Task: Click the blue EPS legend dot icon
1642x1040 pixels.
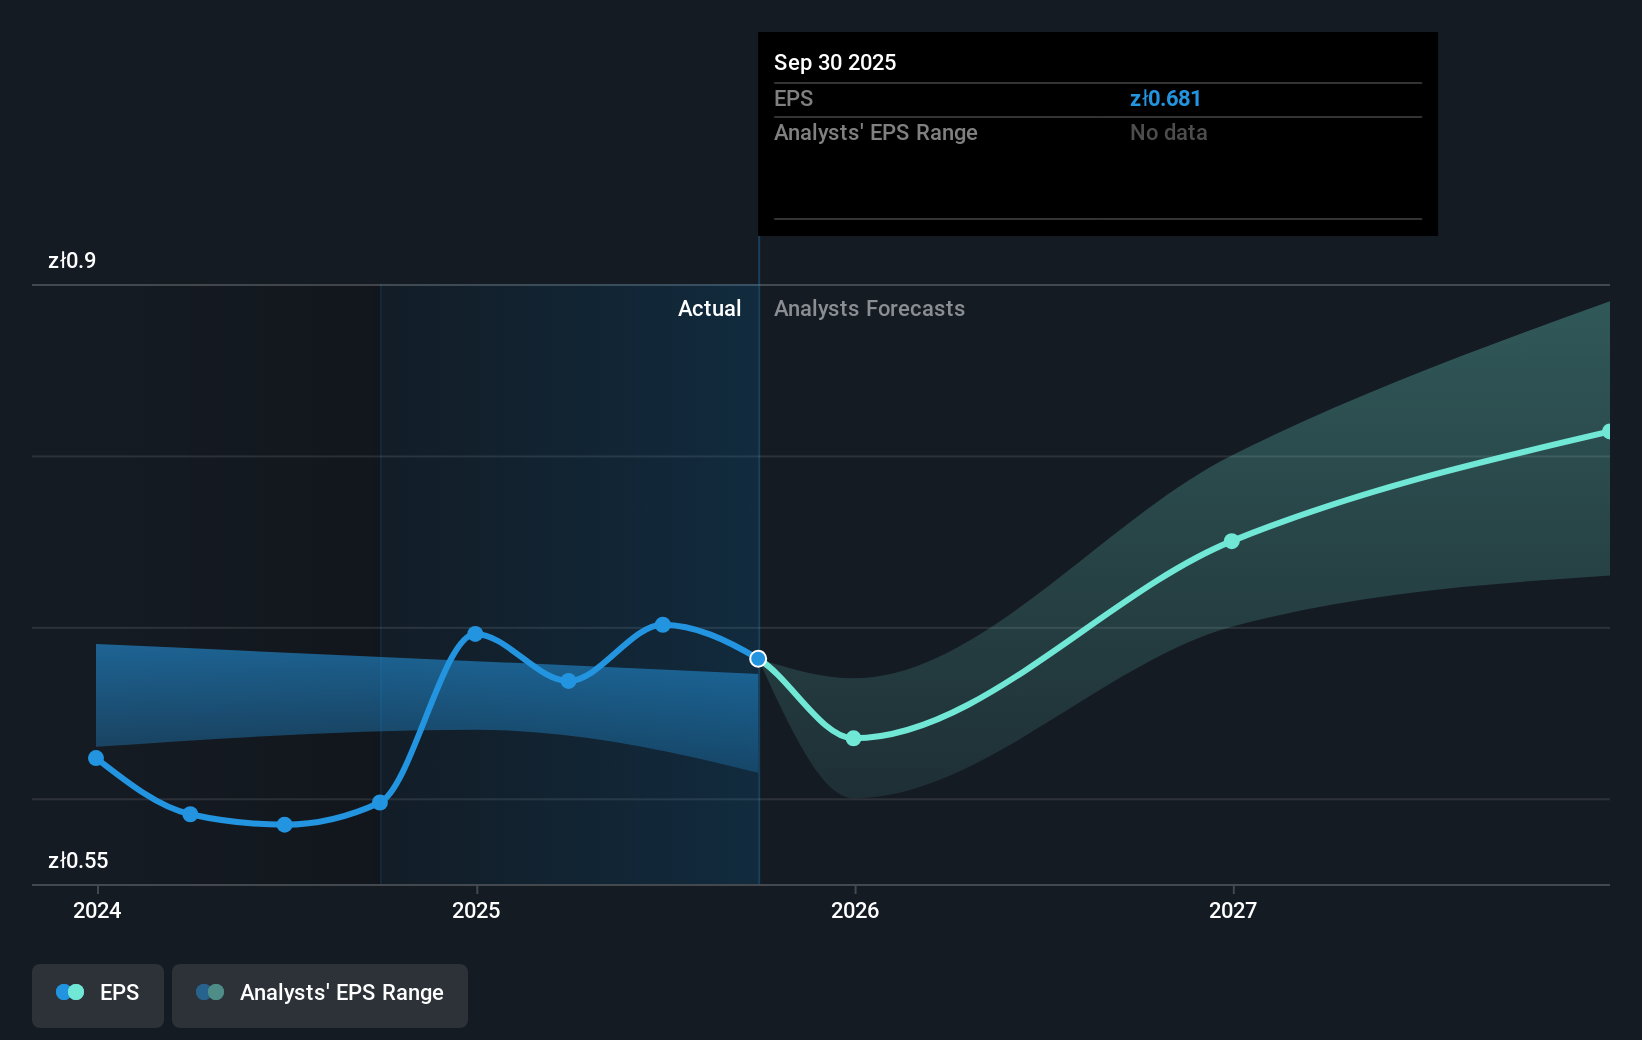Action: click(x=68, y=992)
